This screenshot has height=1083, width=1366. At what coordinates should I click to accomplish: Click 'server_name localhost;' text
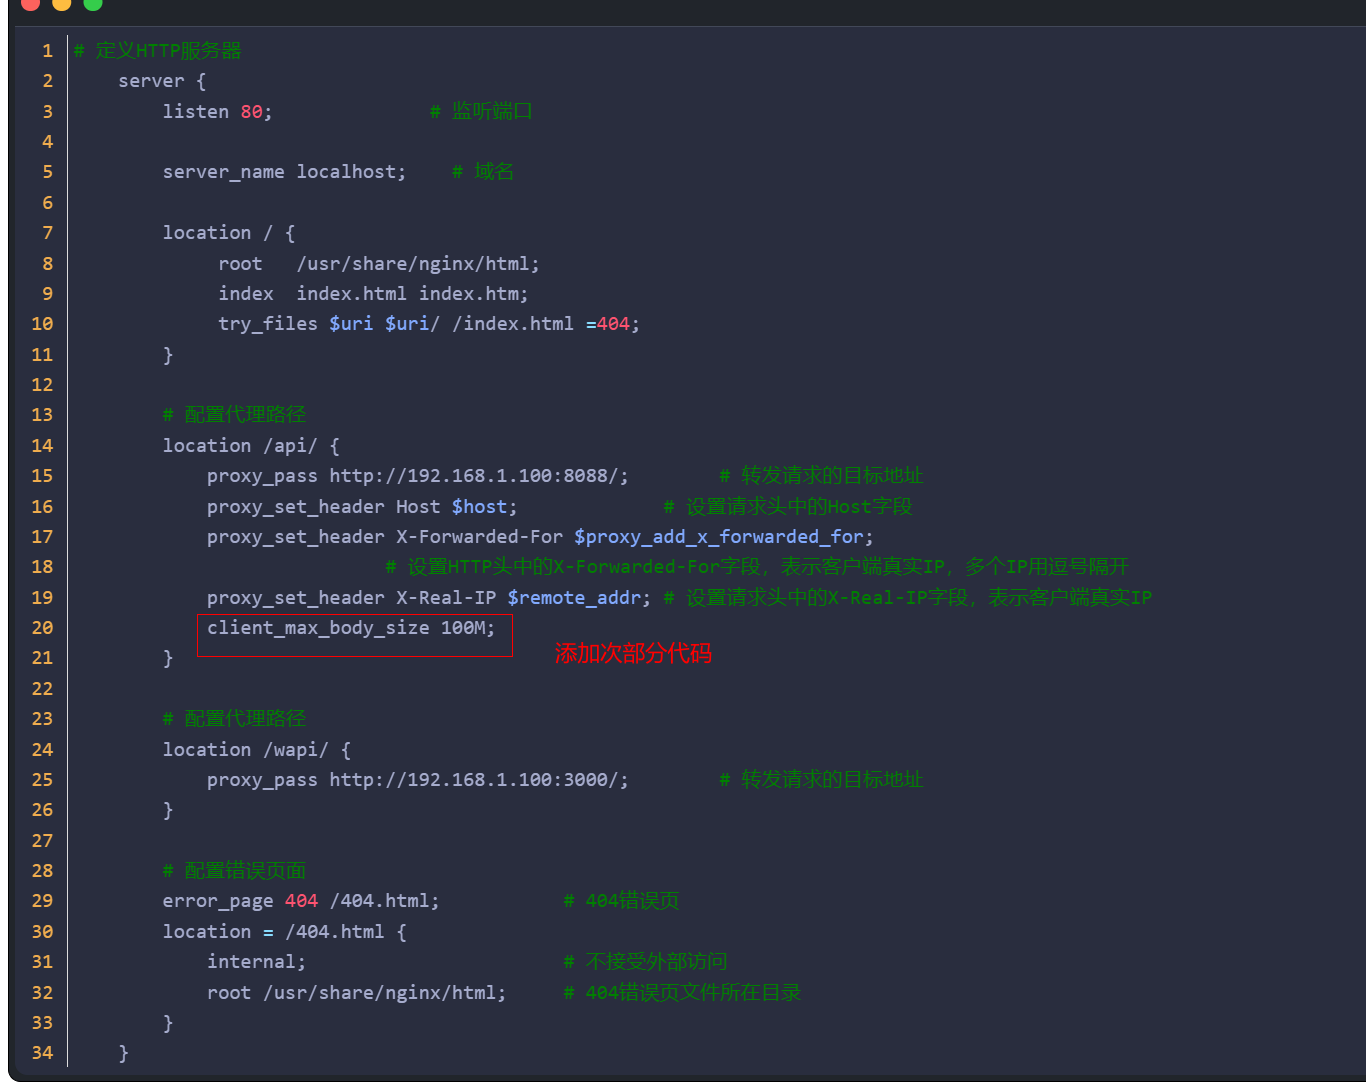(x=284, y=172)
